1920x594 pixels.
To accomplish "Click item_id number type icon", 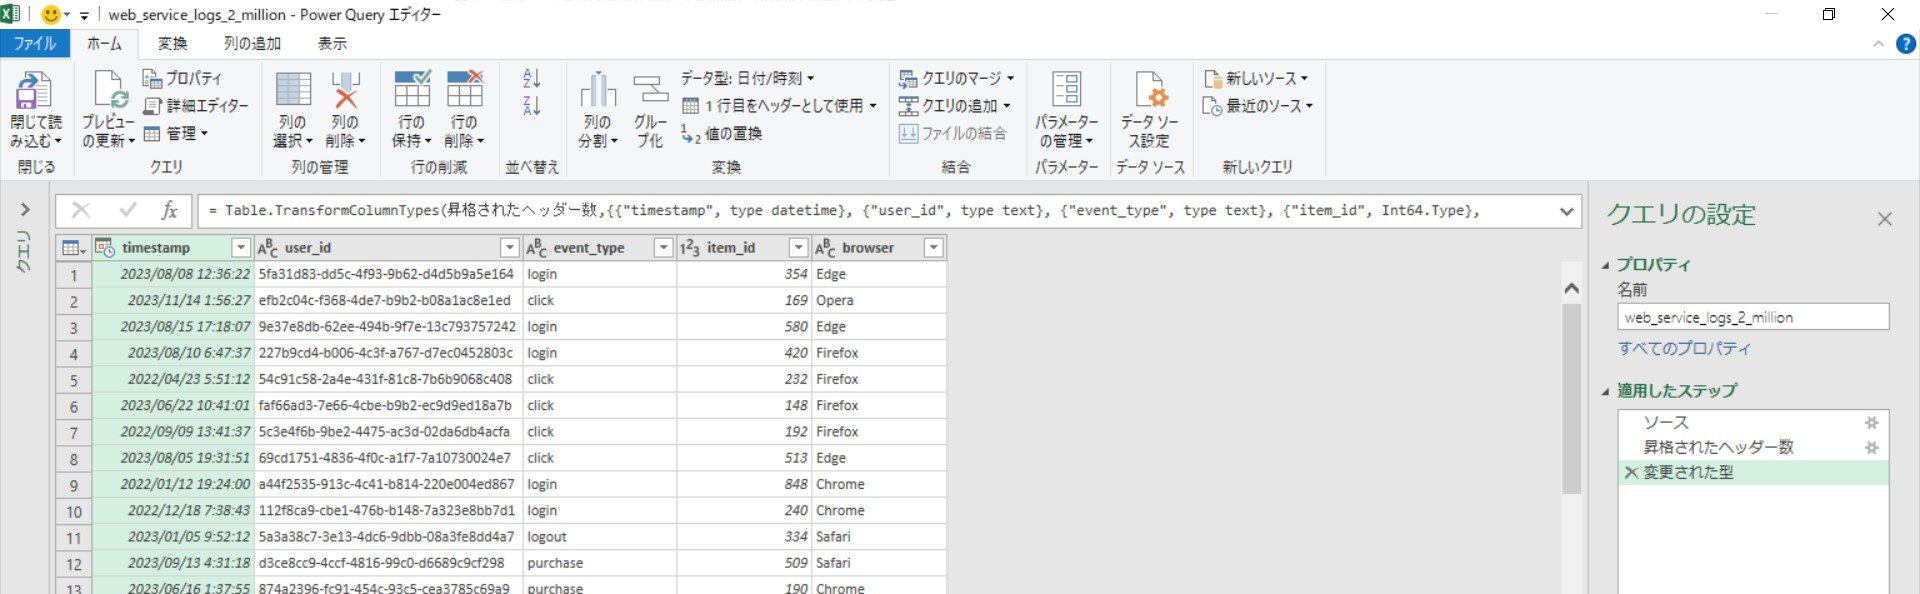I will [x=690, y=248].
